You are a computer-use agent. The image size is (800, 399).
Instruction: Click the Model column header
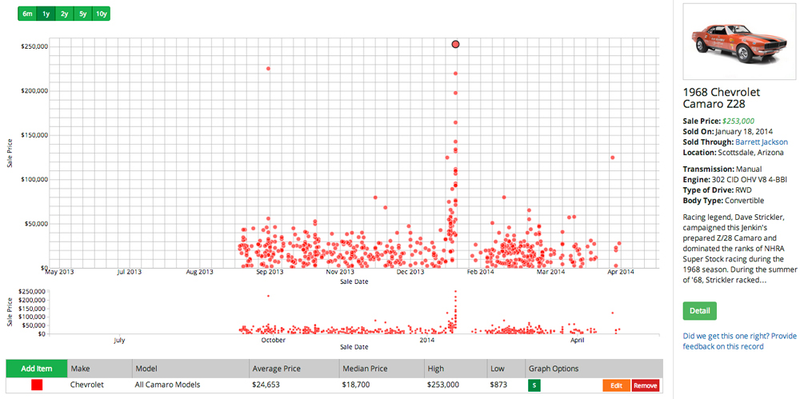tap(191, 368)
